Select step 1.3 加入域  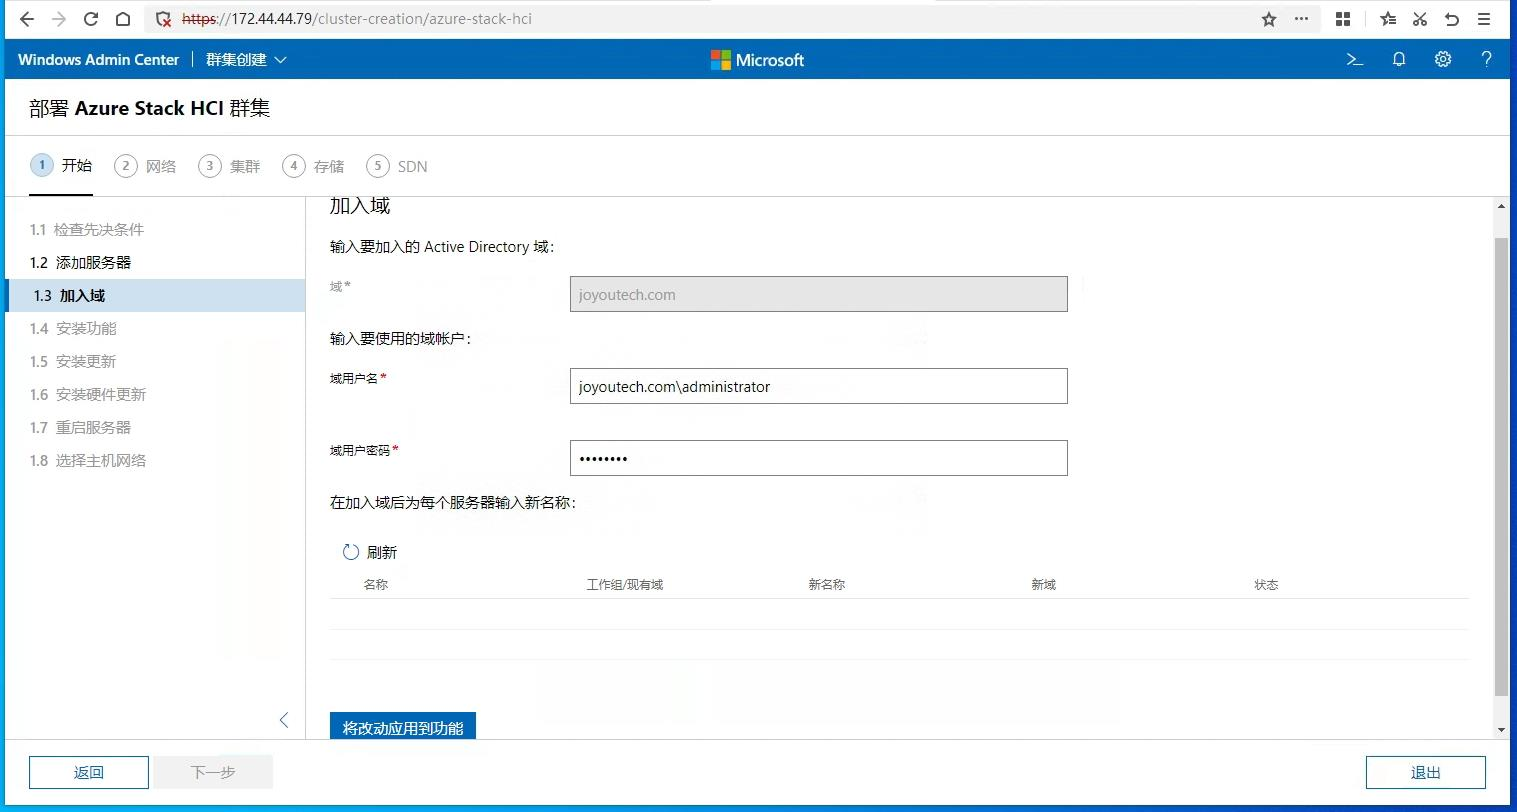coord(155,295)
